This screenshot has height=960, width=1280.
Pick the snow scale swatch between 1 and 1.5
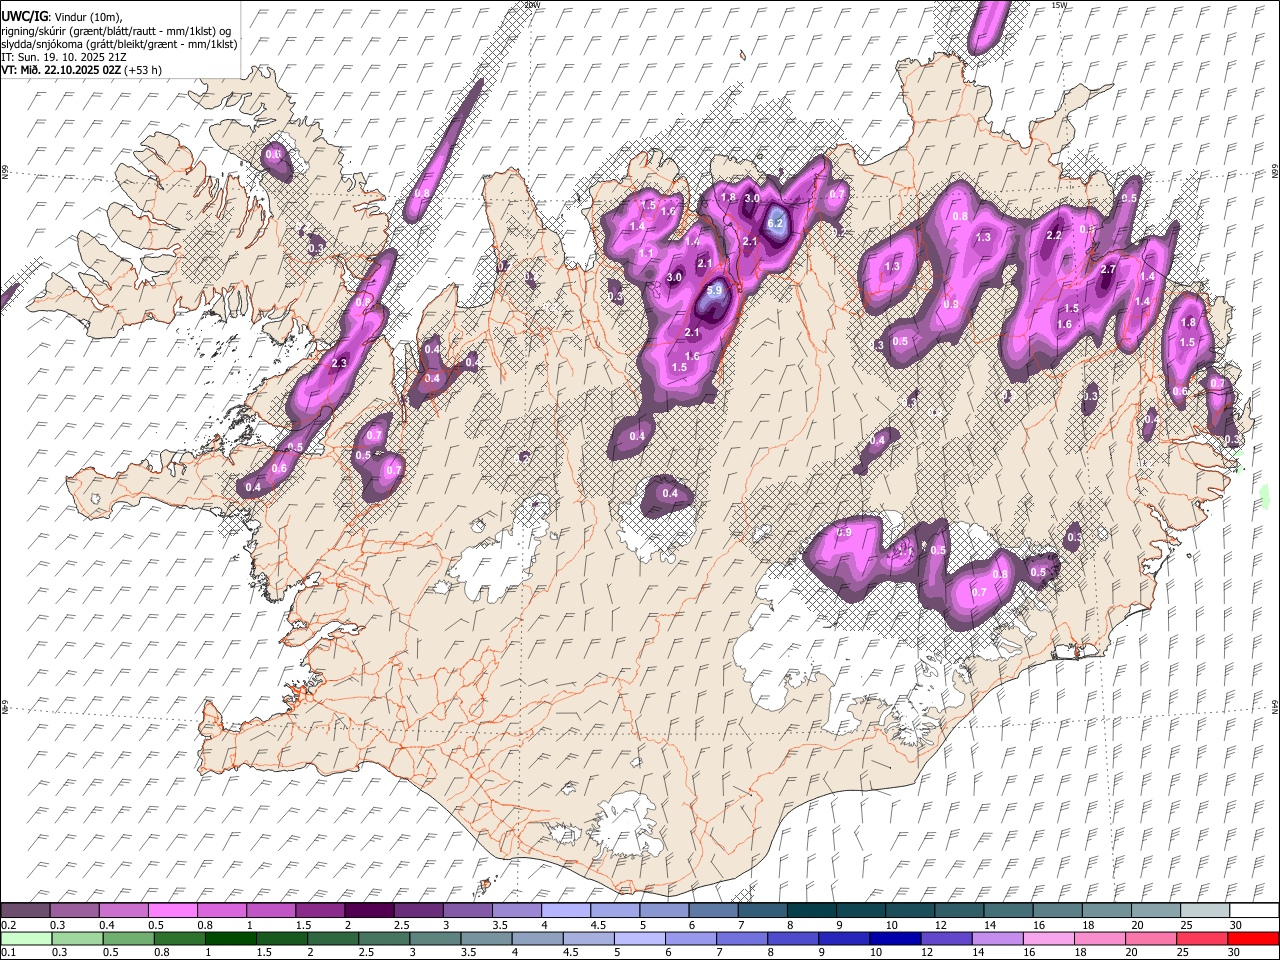tap(270, 910)
